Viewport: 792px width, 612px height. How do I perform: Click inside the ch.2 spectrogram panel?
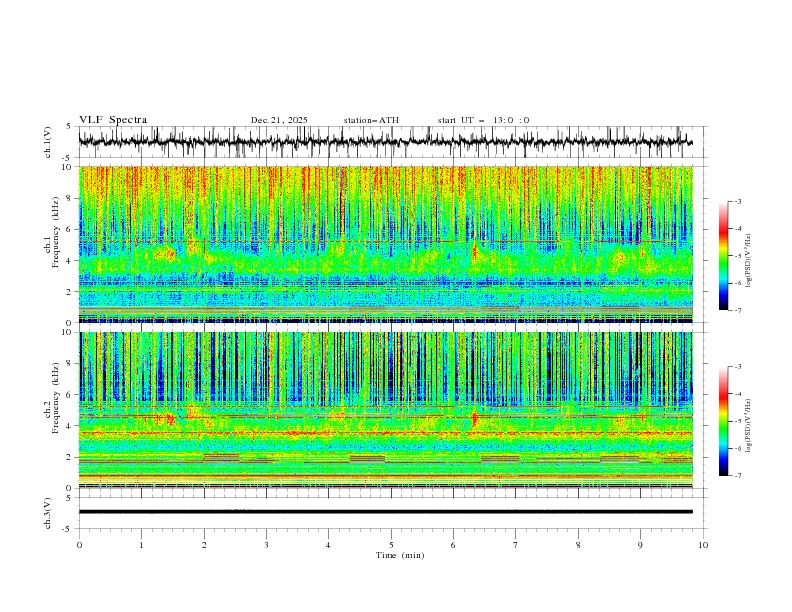click(385, 410)
